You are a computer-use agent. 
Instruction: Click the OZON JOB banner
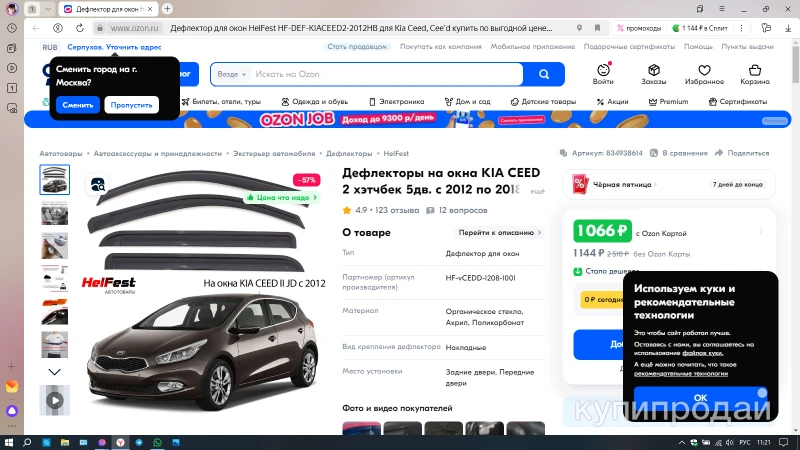point(407,119)
